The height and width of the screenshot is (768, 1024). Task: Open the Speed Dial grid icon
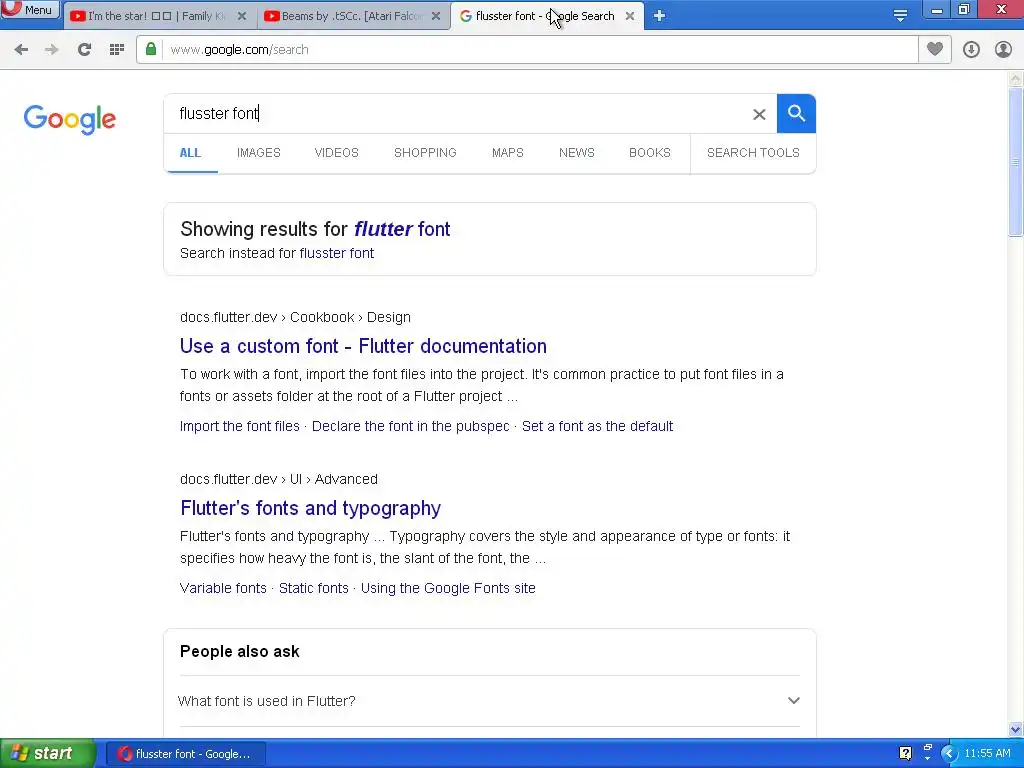(117, 50)
